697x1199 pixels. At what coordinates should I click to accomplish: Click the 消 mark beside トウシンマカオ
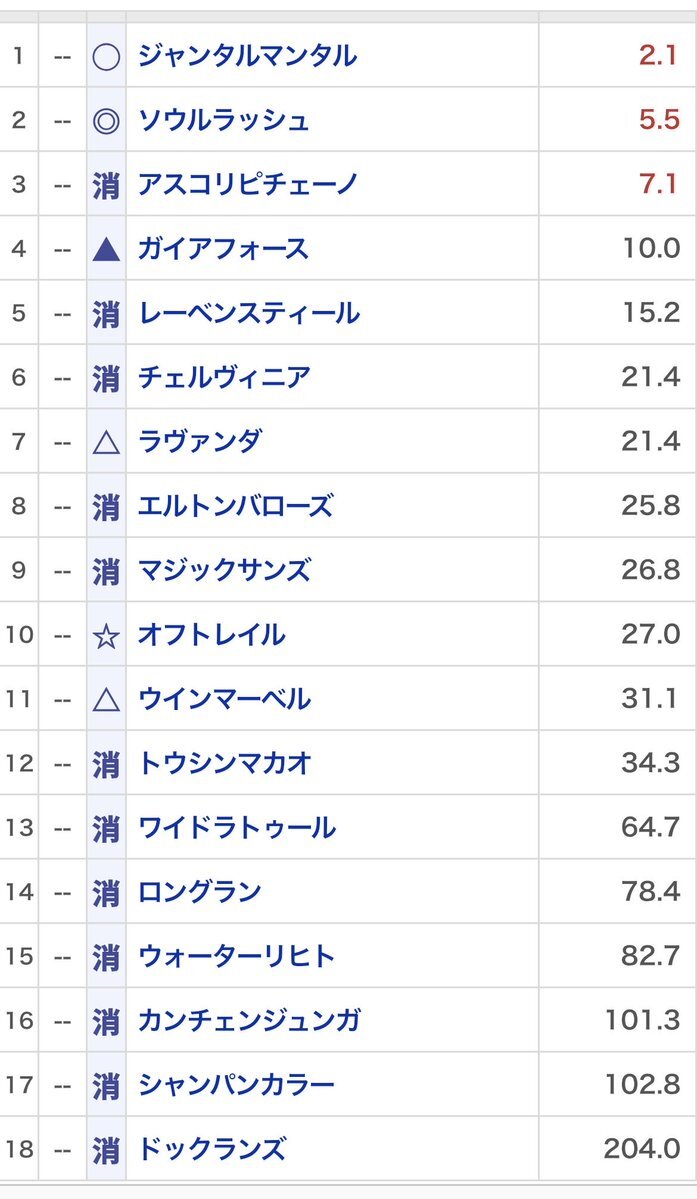click(x=106, y=764)
